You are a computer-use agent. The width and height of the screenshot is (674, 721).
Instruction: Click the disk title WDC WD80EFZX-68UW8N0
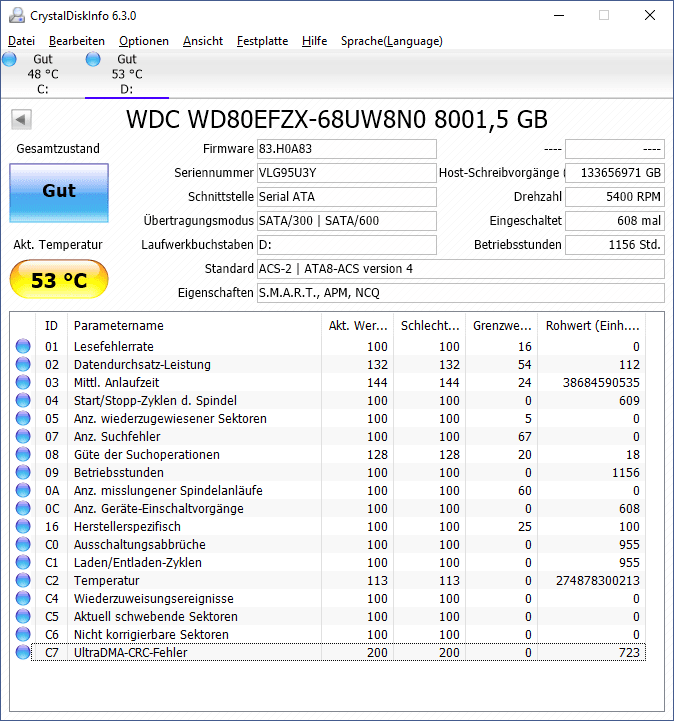(x=337, y=119)
